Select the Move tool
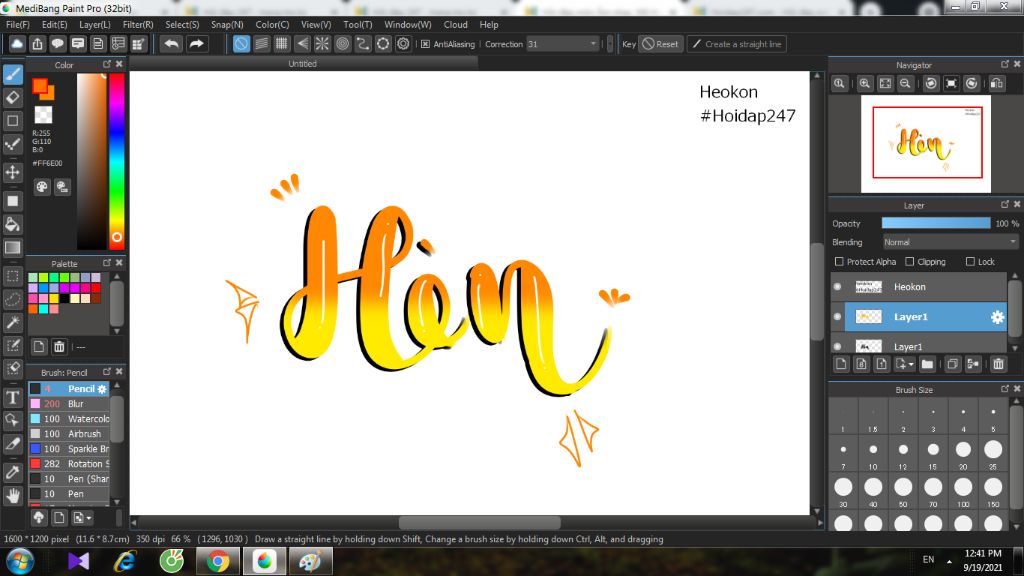 click(12, 172)
